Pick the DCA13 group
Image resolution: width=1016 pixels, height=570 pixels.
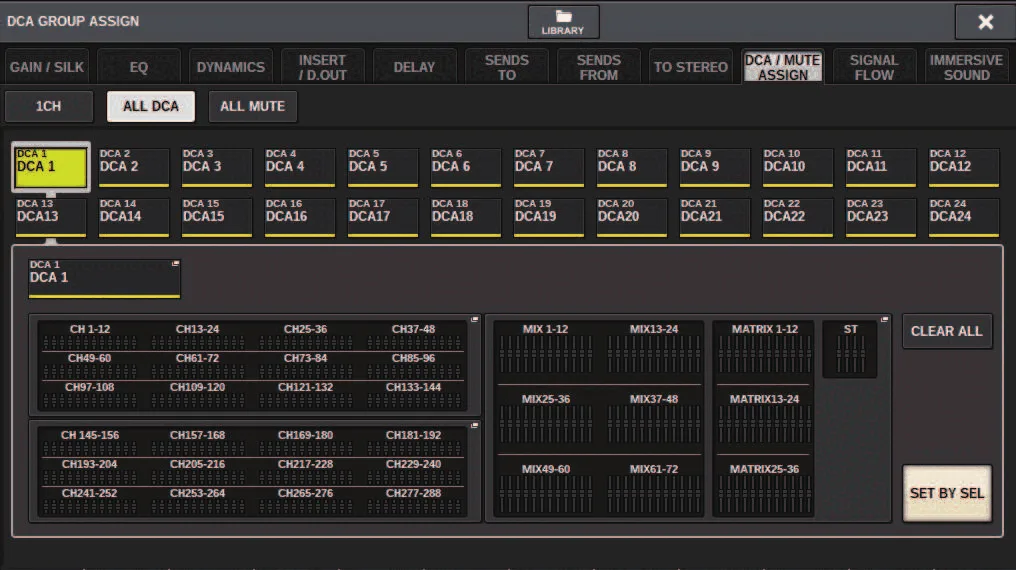click(51, 217)
